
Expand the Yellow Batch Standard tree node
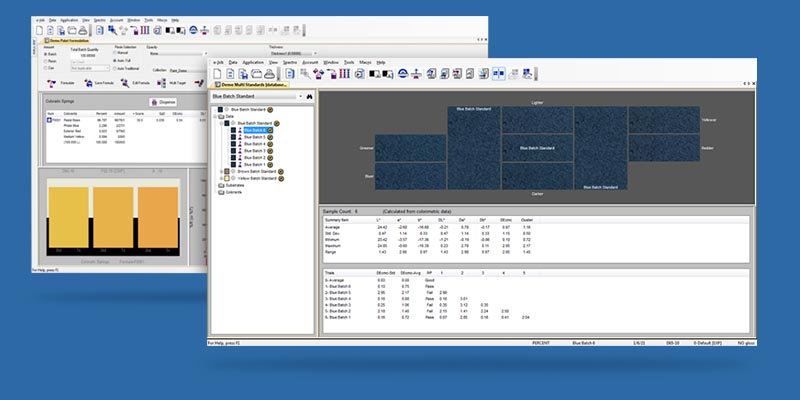[x=222, y=179]
